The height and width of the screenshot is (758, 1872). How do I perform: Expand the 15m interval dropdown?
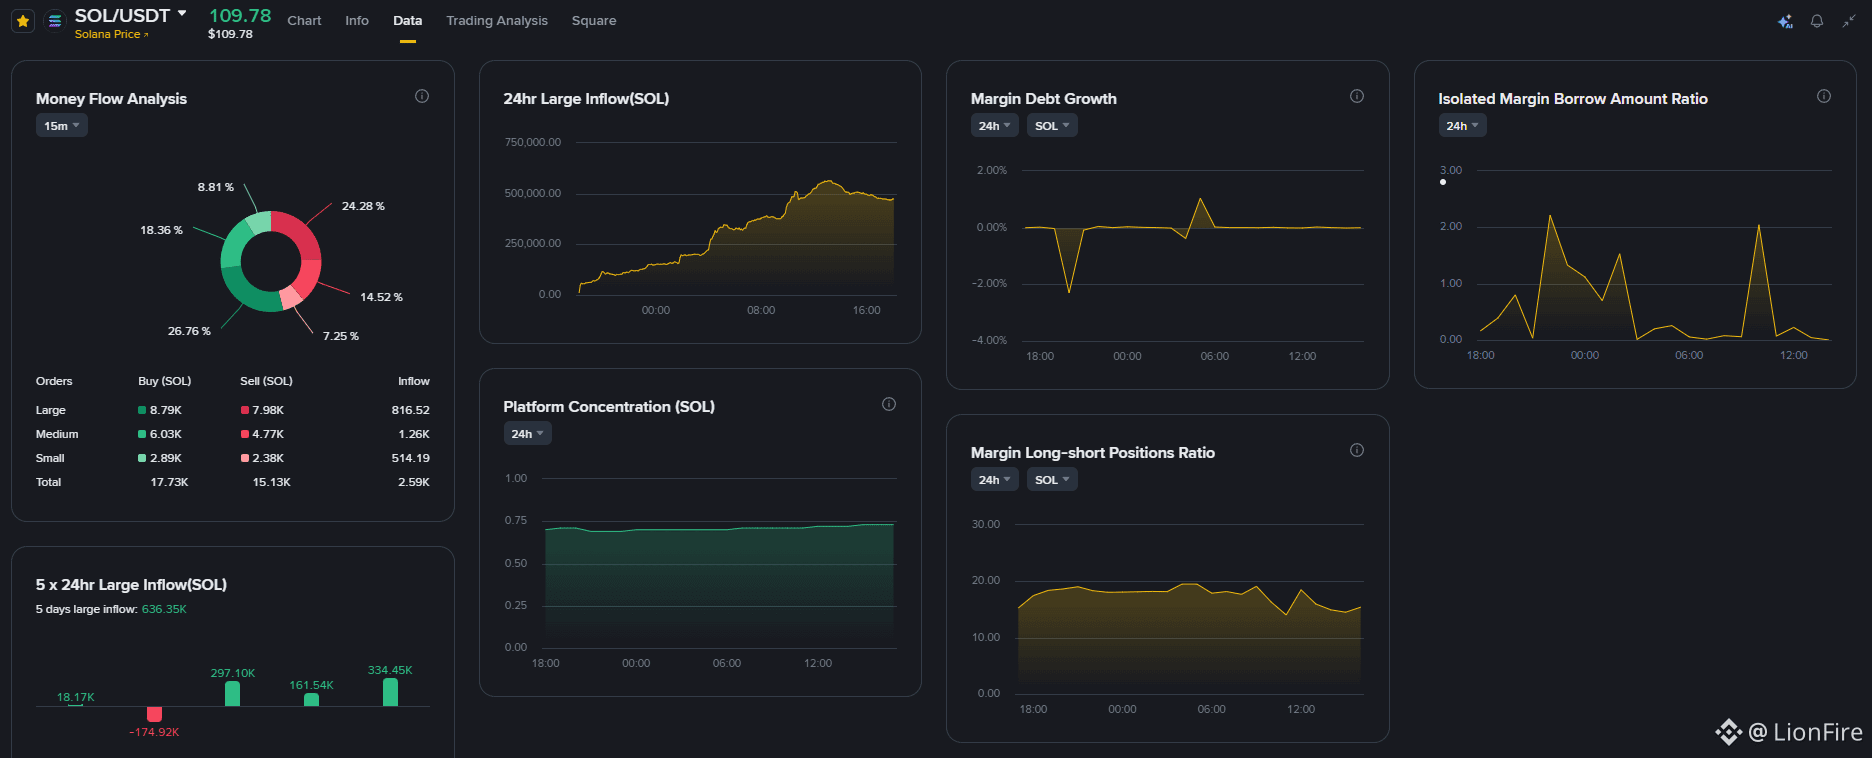(x=62, y=125)
